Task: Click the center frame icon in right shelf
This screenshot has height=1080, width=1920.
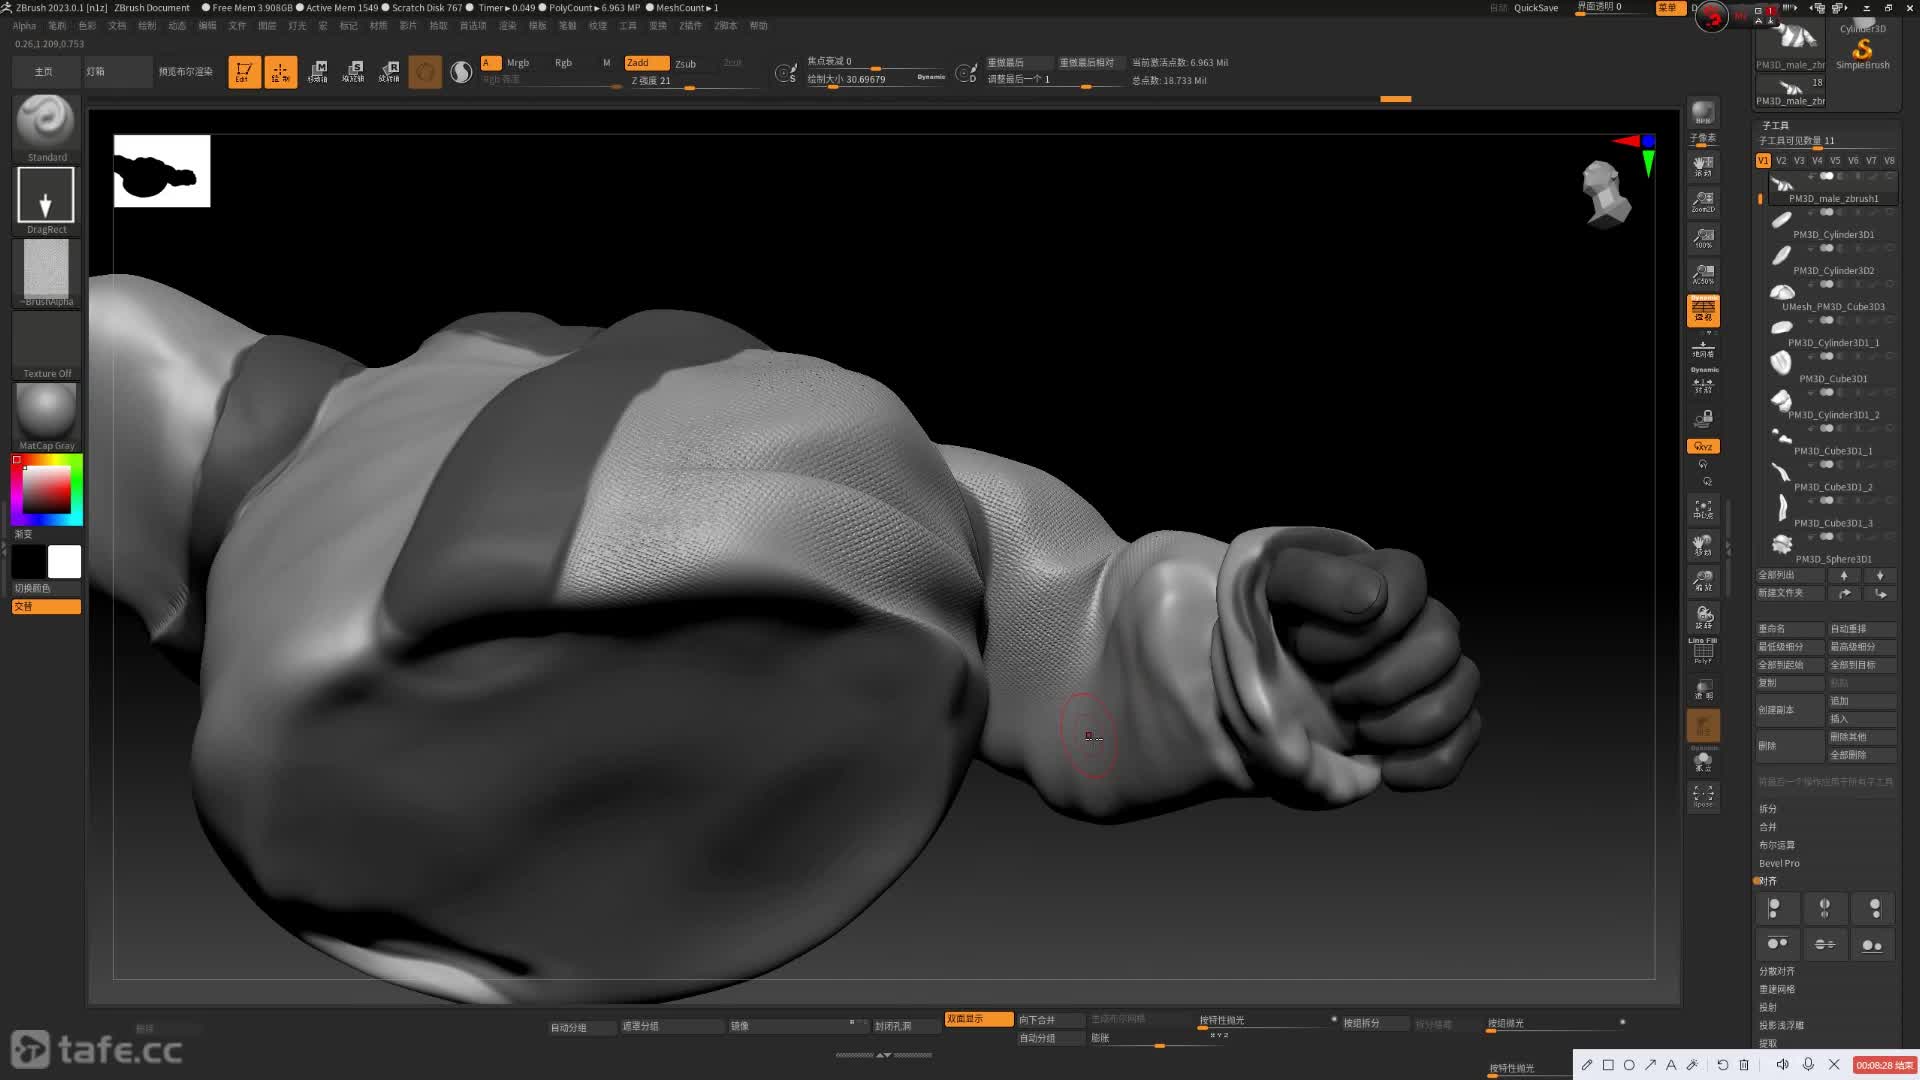Action: coord(1703,508)
